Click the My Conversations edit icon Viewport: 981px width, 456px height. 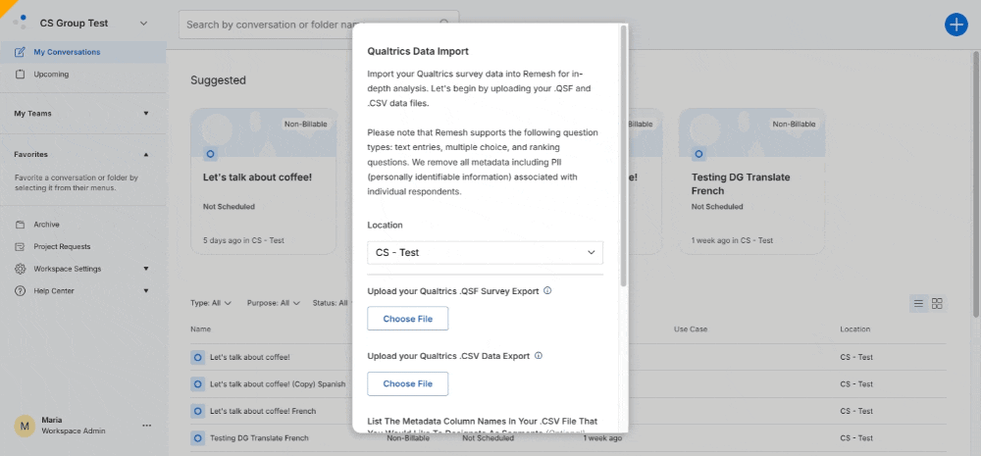pos(20,52)
